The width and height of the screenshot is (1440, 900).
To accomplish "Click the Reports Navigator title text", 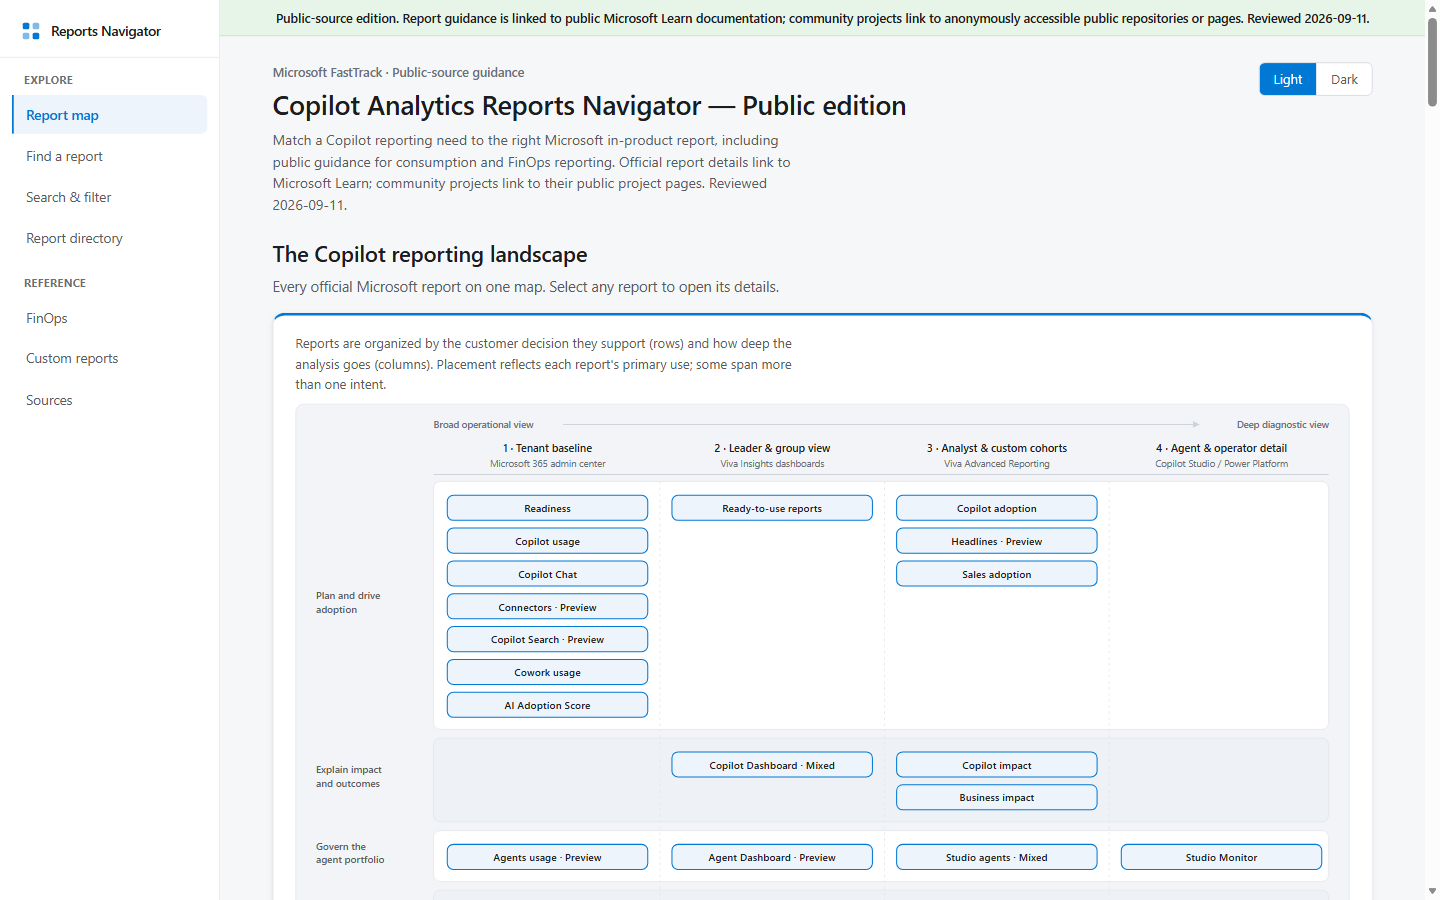I will 106,31.
